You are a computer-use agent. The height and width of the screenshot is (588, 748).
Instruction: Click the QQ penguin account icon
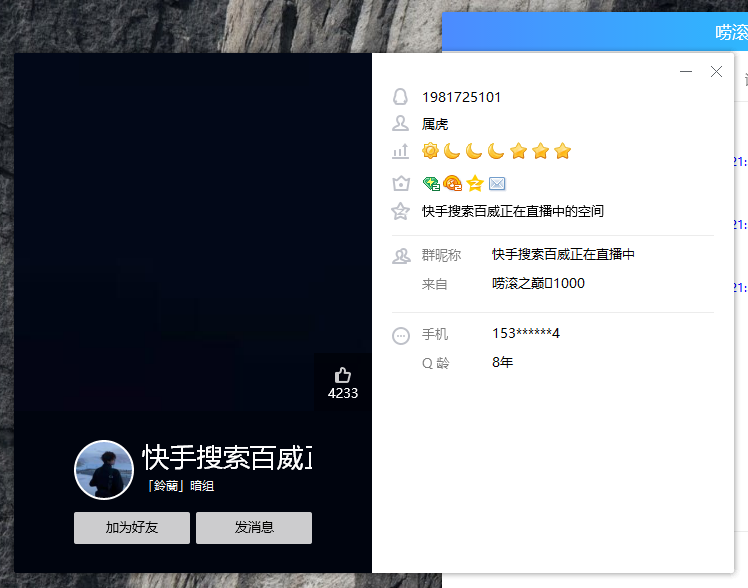(x=400, y=97)
